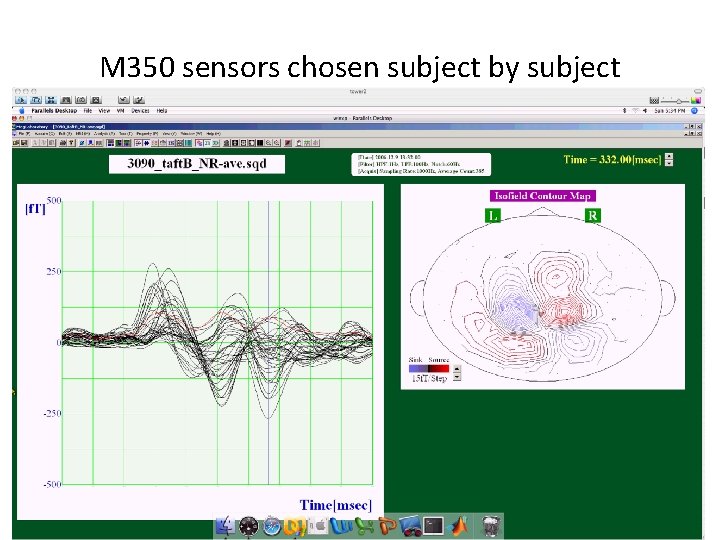Launch MATLAB from the Dock
720x540 pixels.
[458, 526]
